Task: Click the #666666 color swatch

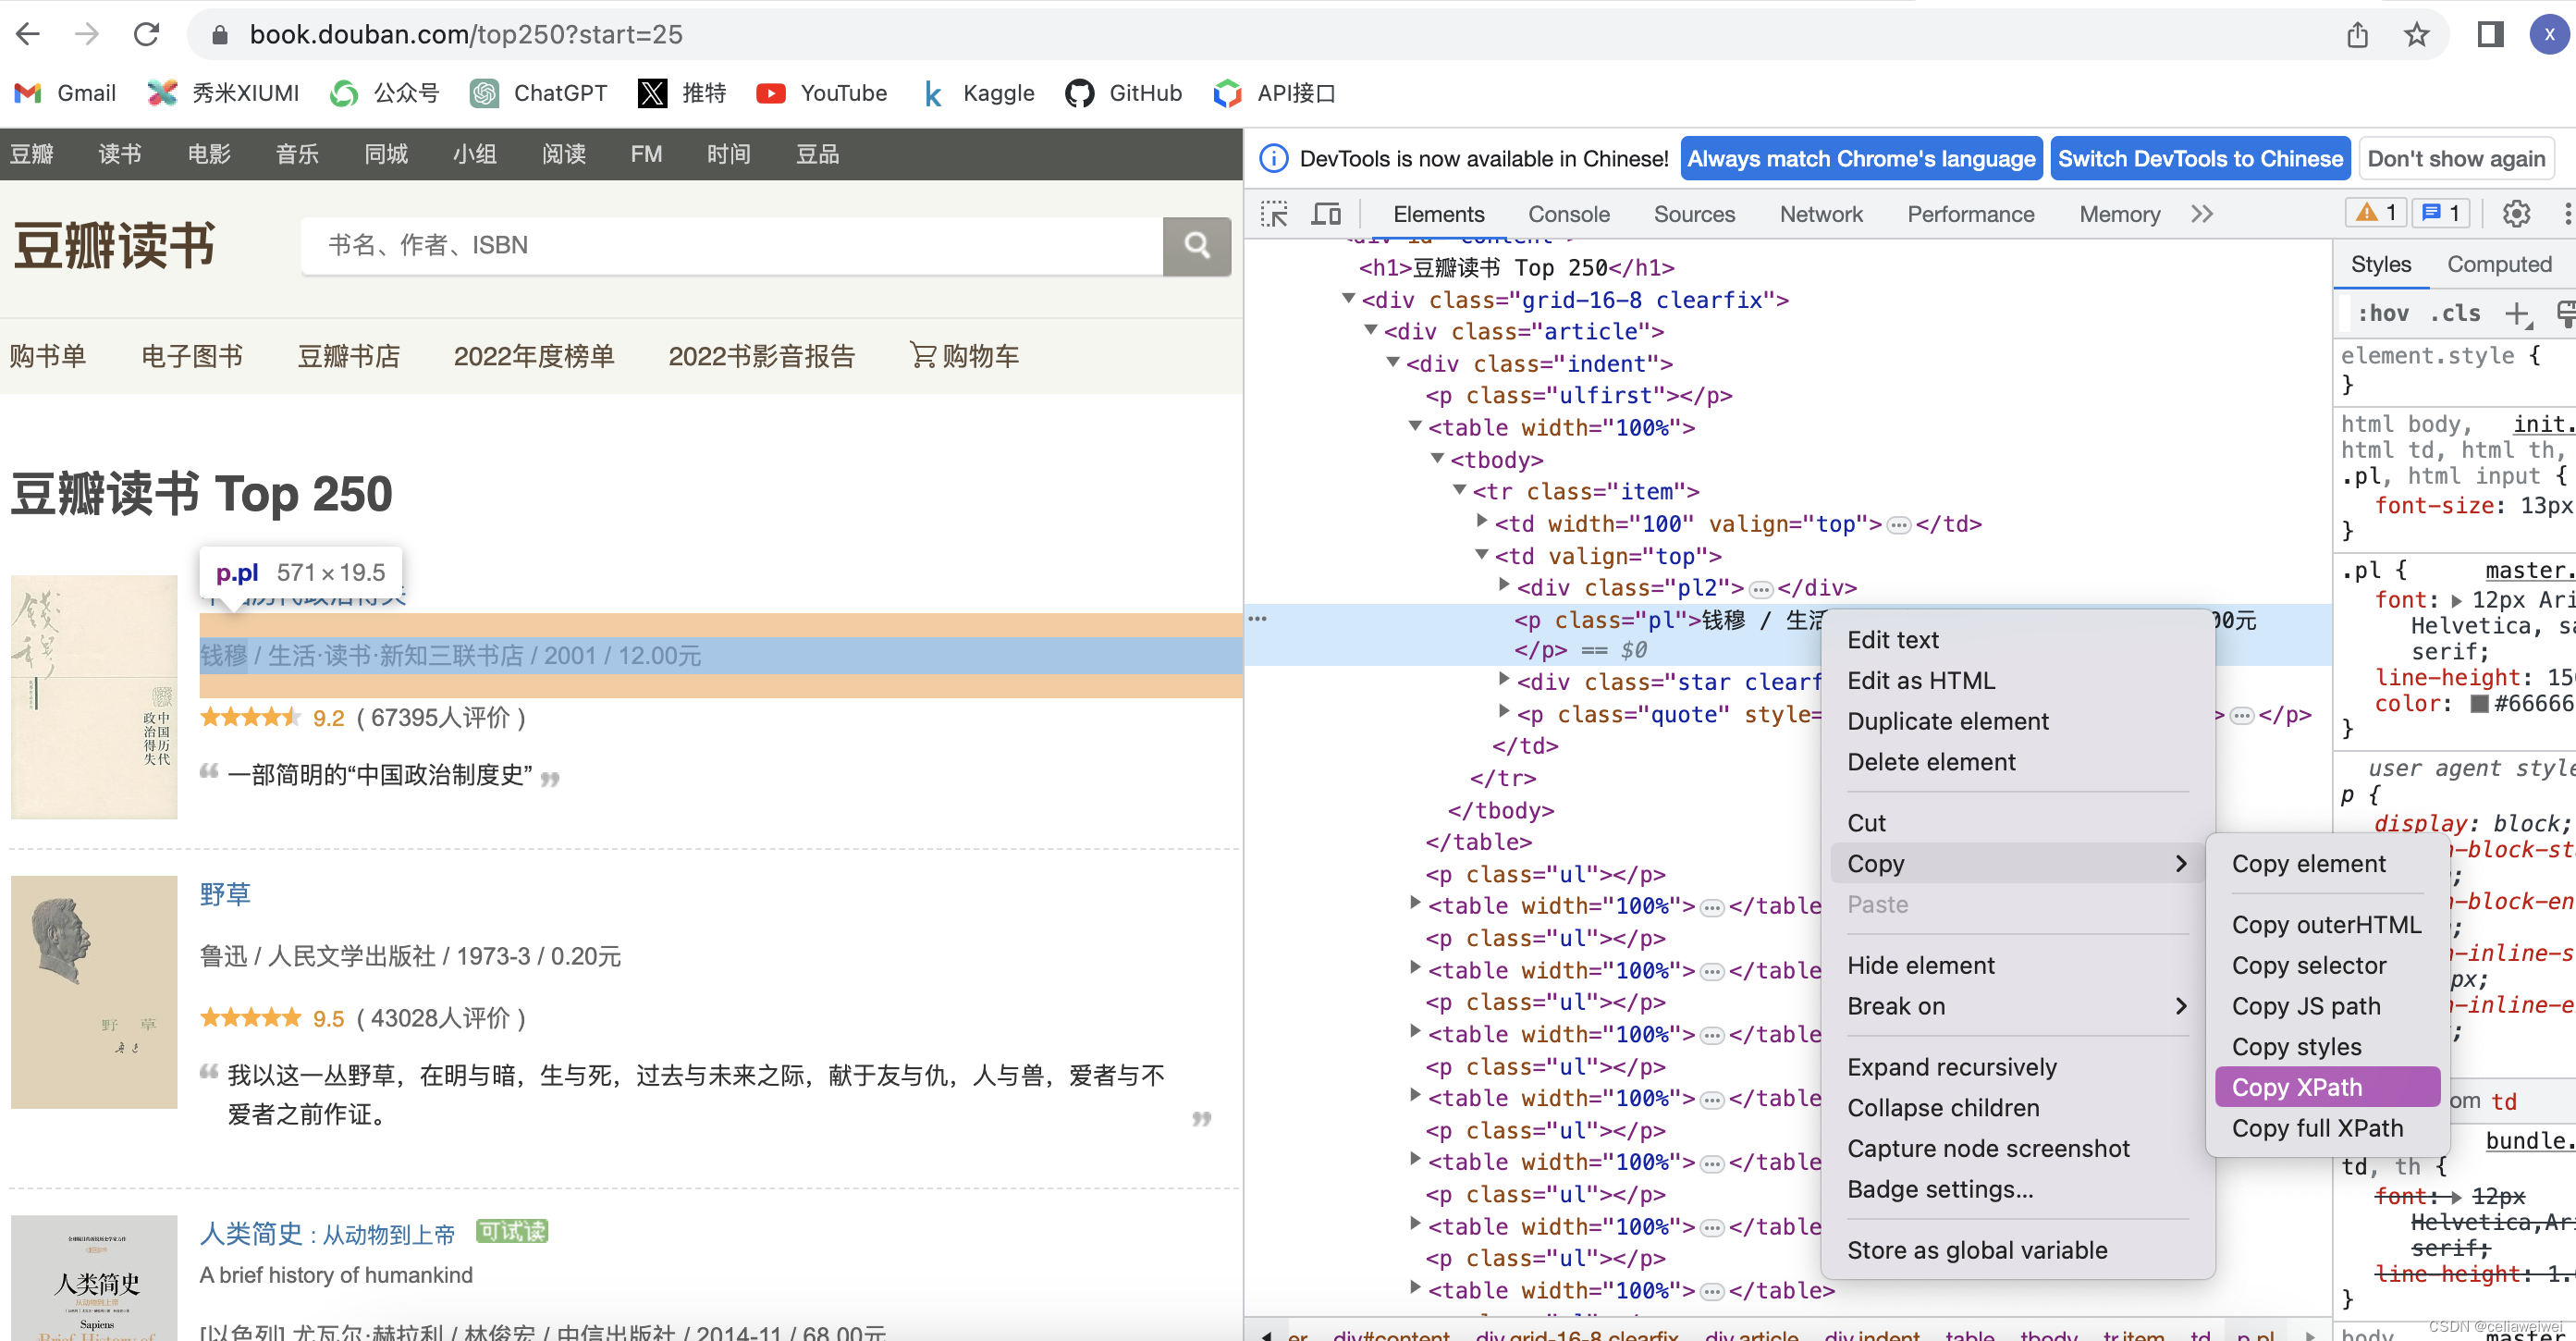Action: coord(2479,704)
